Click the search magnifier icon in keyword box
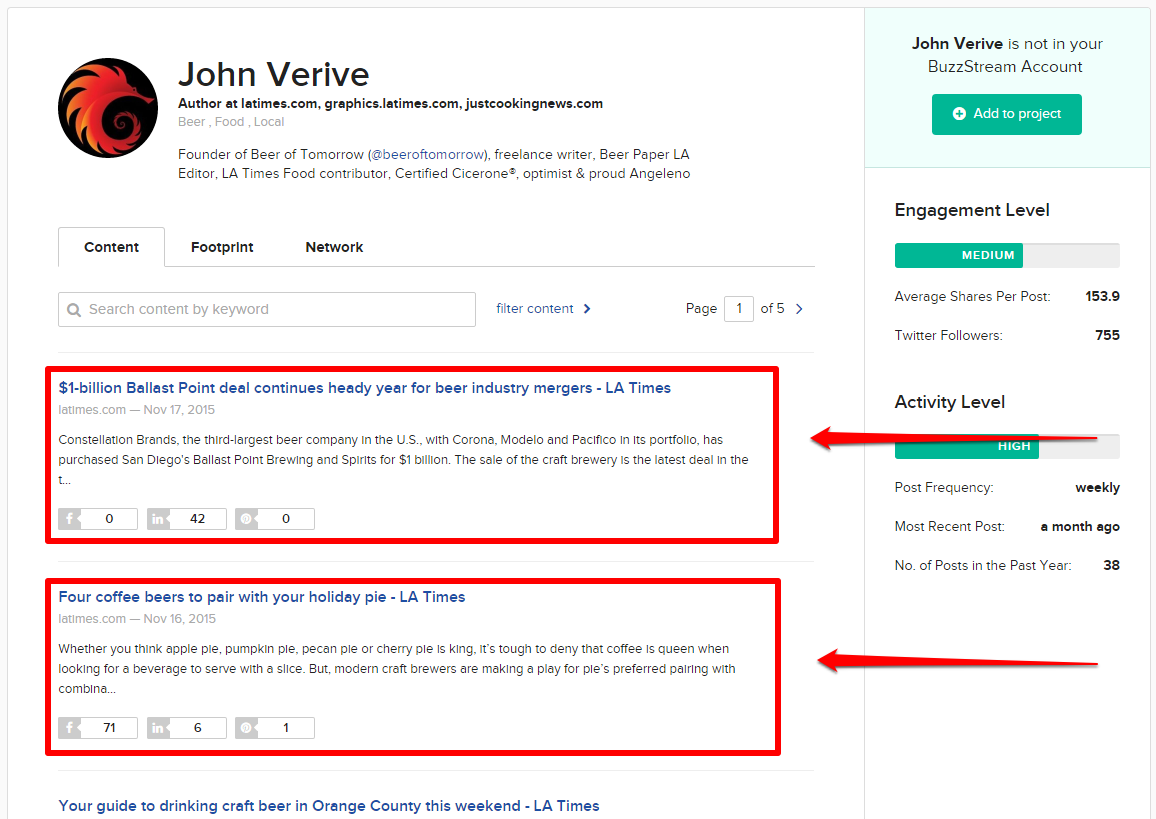1156x819 pixels. pyautogui.click(x=75, y=310)
